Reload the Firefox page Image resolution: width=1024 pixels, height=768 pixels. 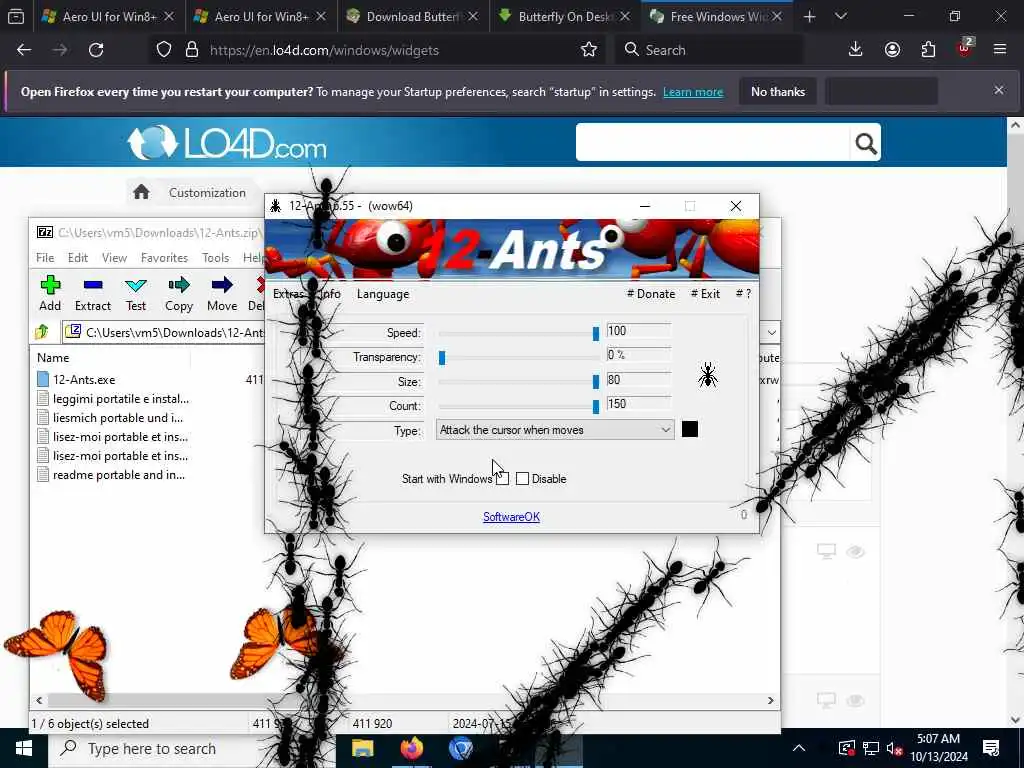click(96, 50)
